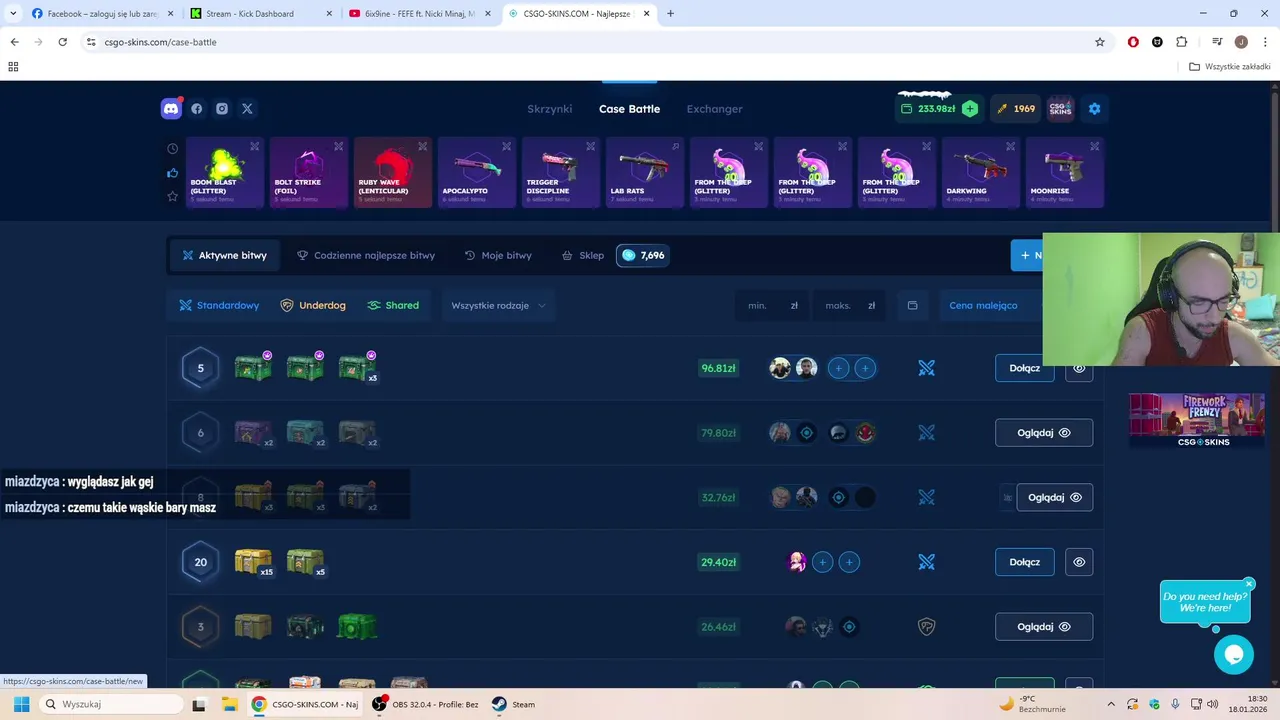Open the Sklep tab
Screen dimensions: 1280x720
tap(583, 255)
